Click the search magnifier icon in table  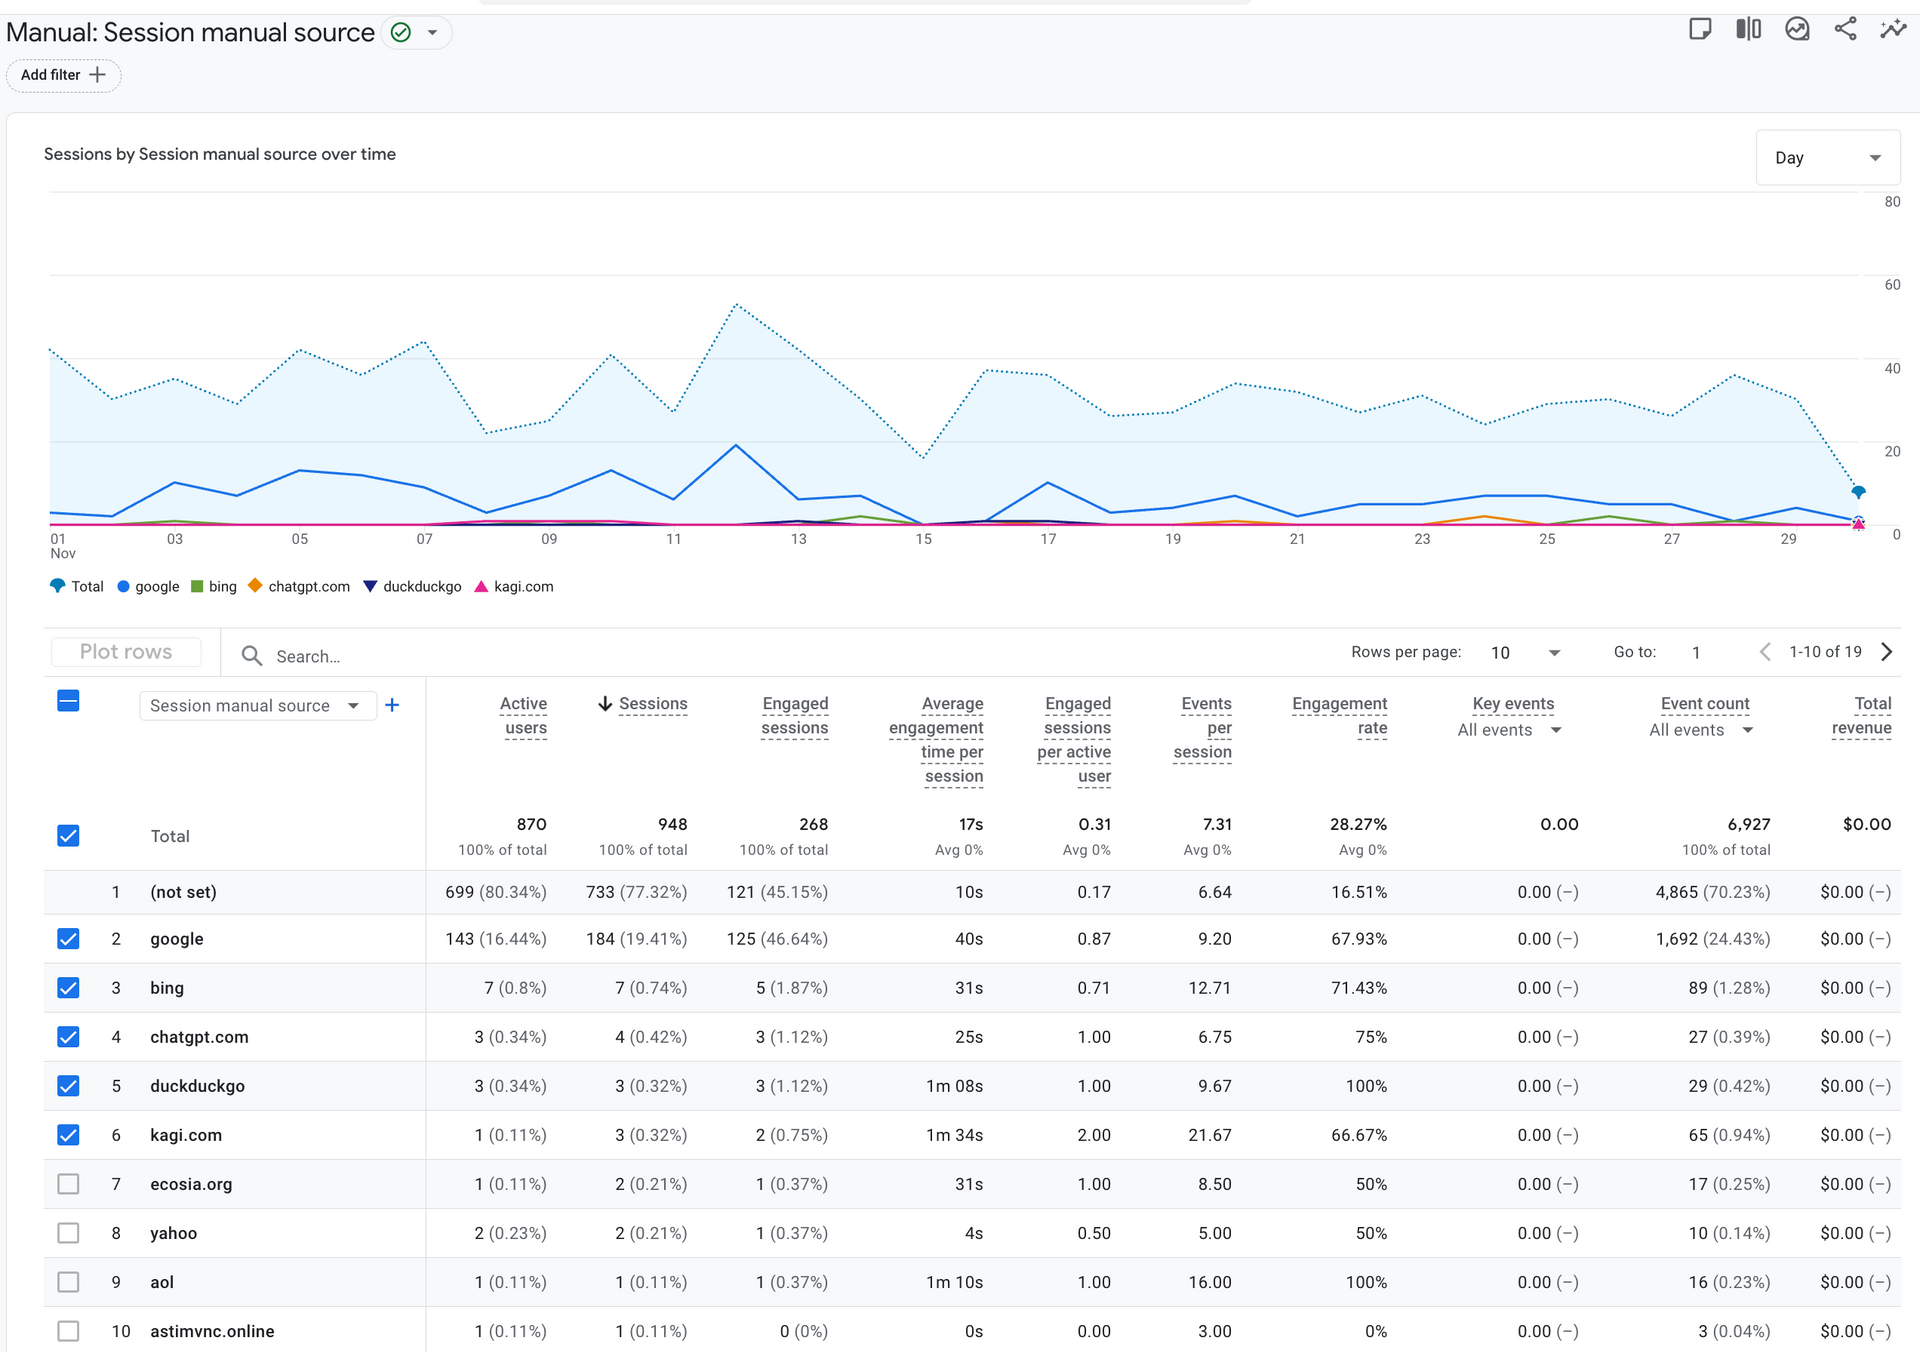pyautogui.click(x=252, y=656)
